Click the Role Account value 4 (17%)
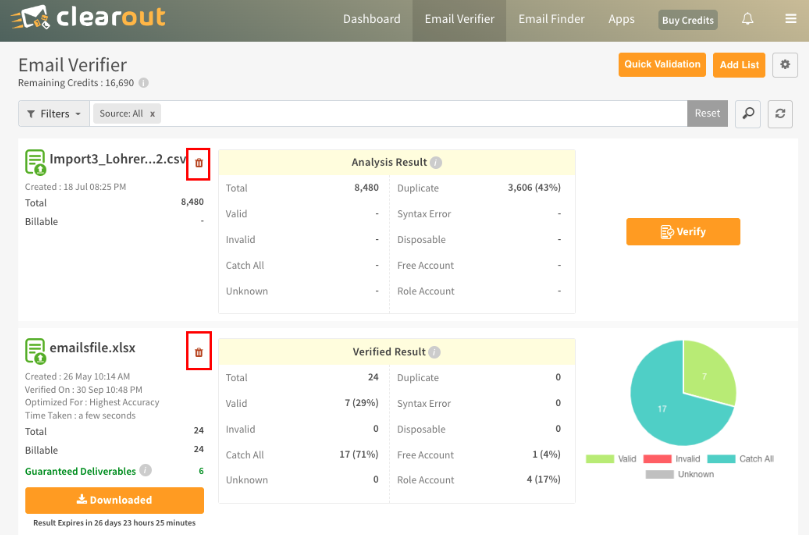This screenshot has width=809, height=535. tap(543, 479)
